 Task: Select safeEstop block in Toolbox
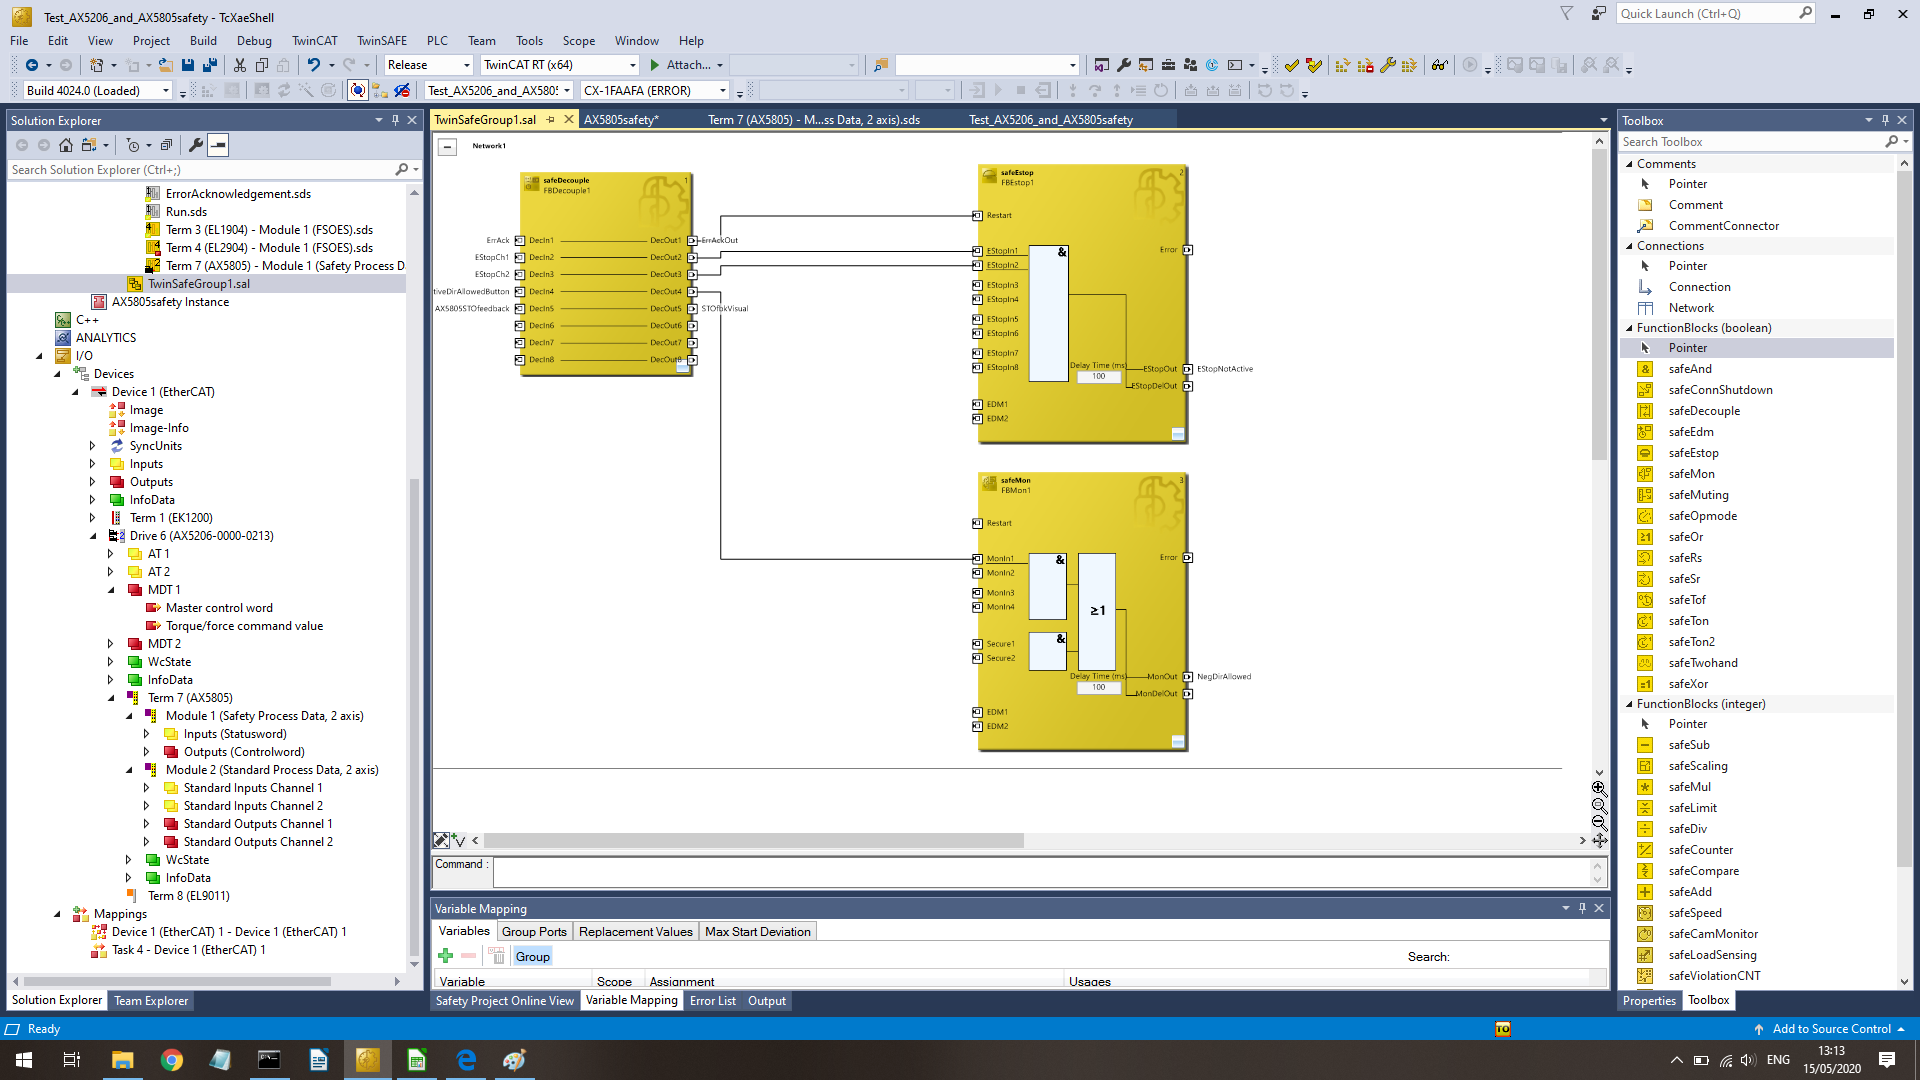tap(1693, 453)
